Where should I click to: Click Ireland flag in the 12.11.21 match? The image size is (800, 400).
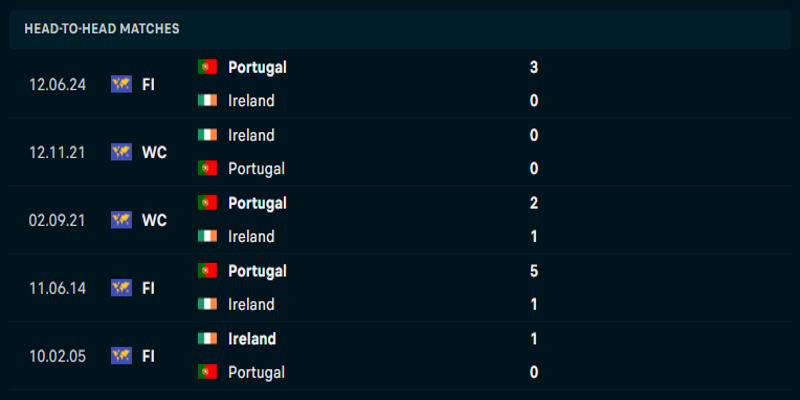pyautogui.click(x=208, y=135)
